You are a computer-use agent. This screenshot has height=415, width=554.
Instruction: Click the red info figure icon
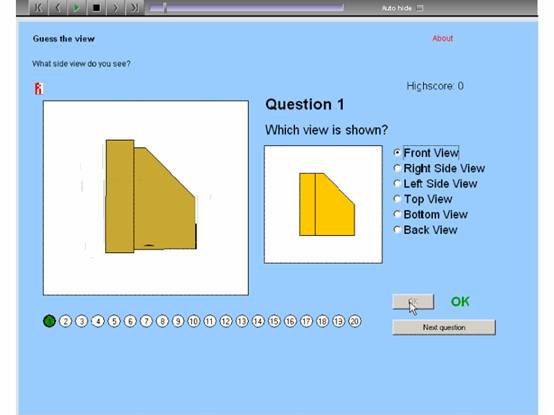pyautogui.click(x=39, y=89)
